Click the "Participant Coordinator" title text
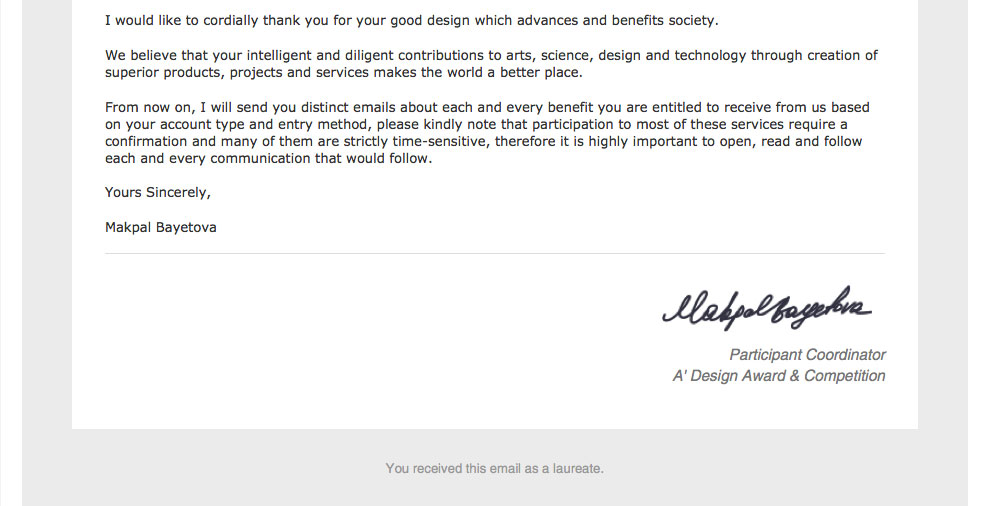This screenshot has width=988, height=506. click(x=807, y=355)
